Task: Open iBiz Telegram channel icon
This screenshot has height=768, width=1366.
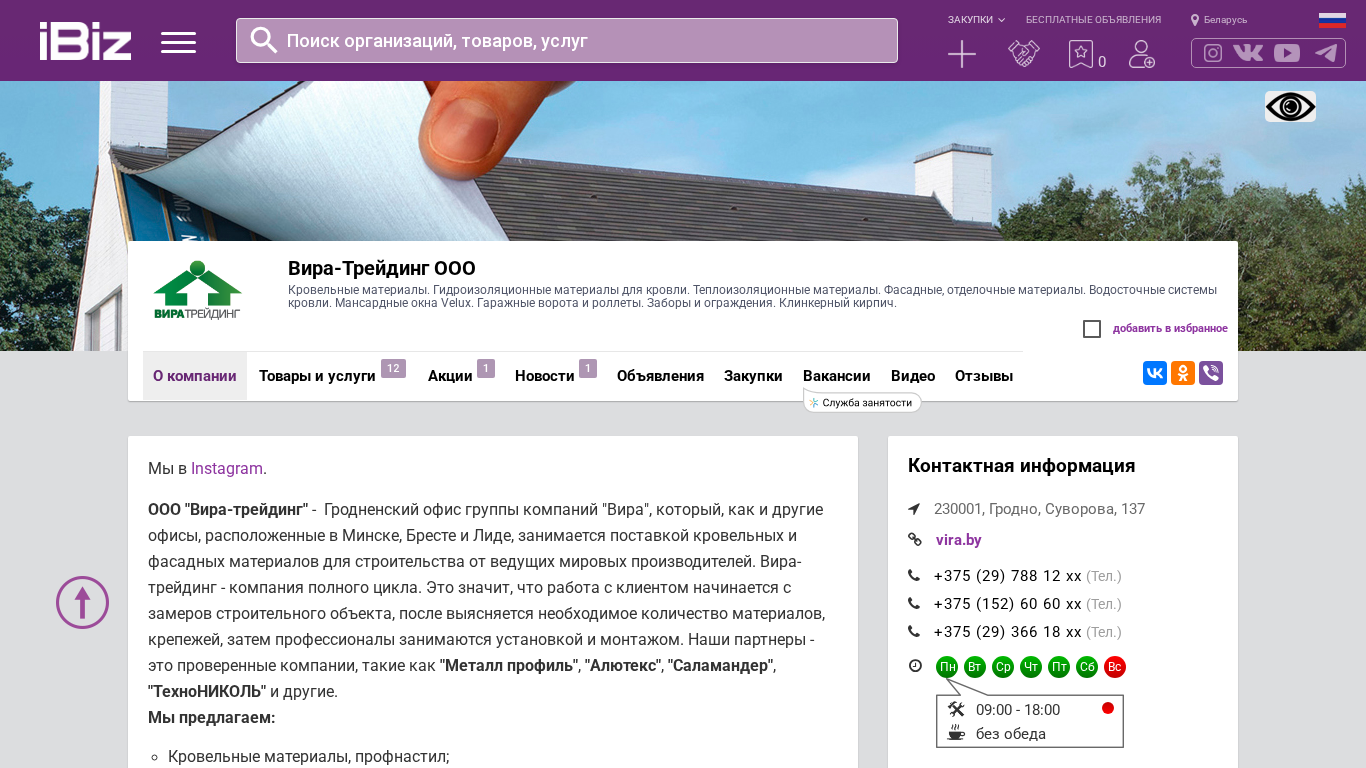Action: tap(1326, 53)
